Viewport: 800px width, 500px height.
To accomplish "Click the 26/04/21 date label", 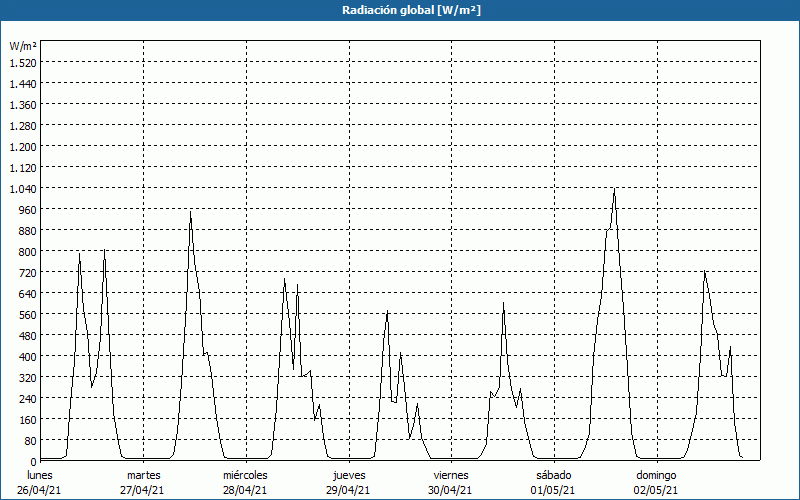I will click(39, 490).
